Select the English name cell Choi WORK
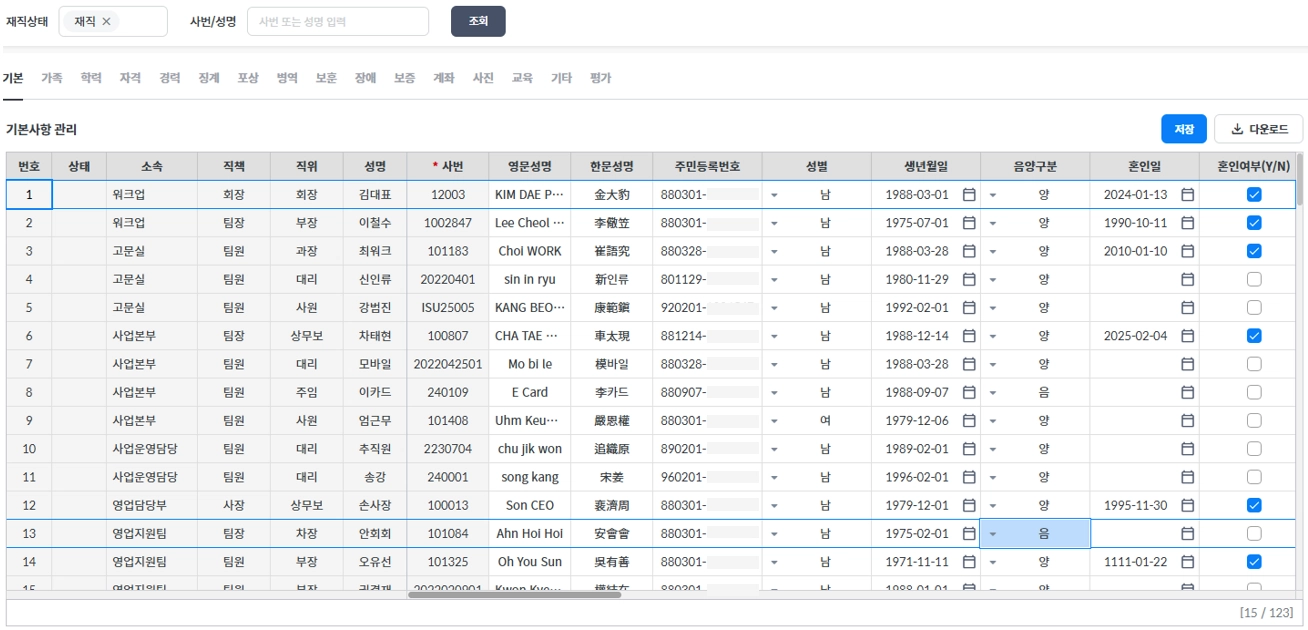This screenshot has height=630, width=1308. point(530,251)
